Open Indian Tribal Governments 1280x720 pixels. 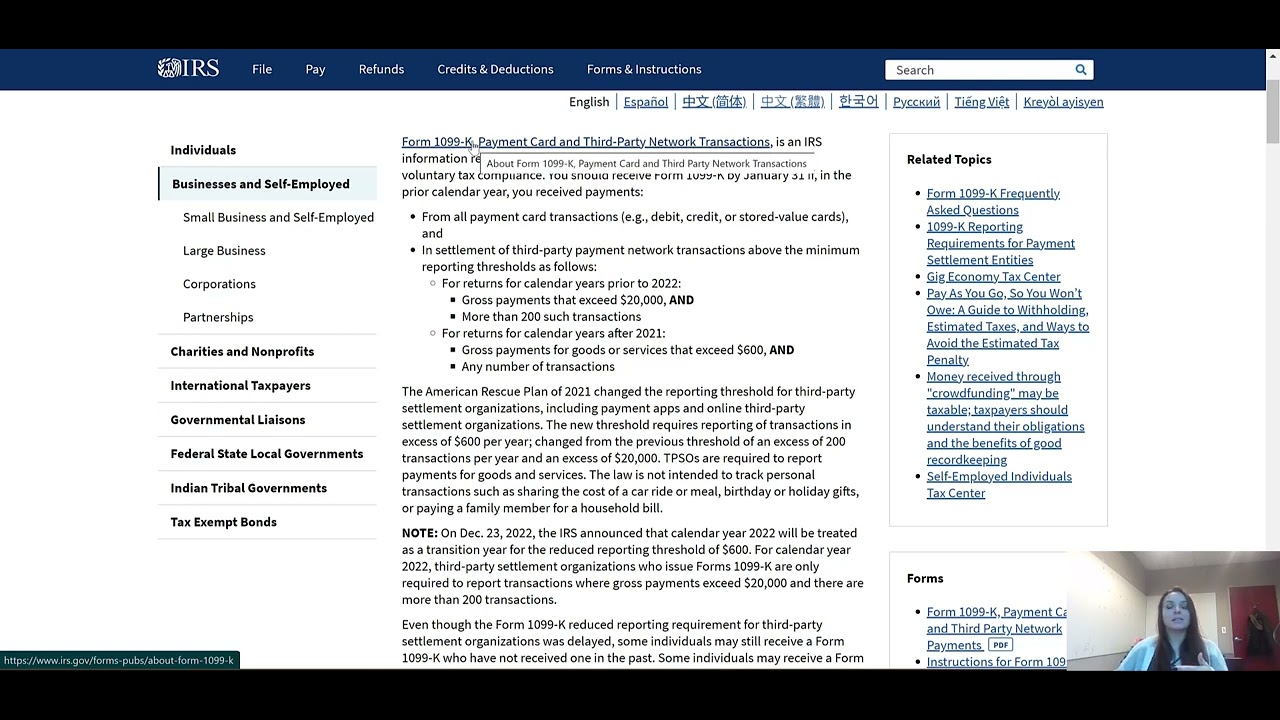(248, 487)
